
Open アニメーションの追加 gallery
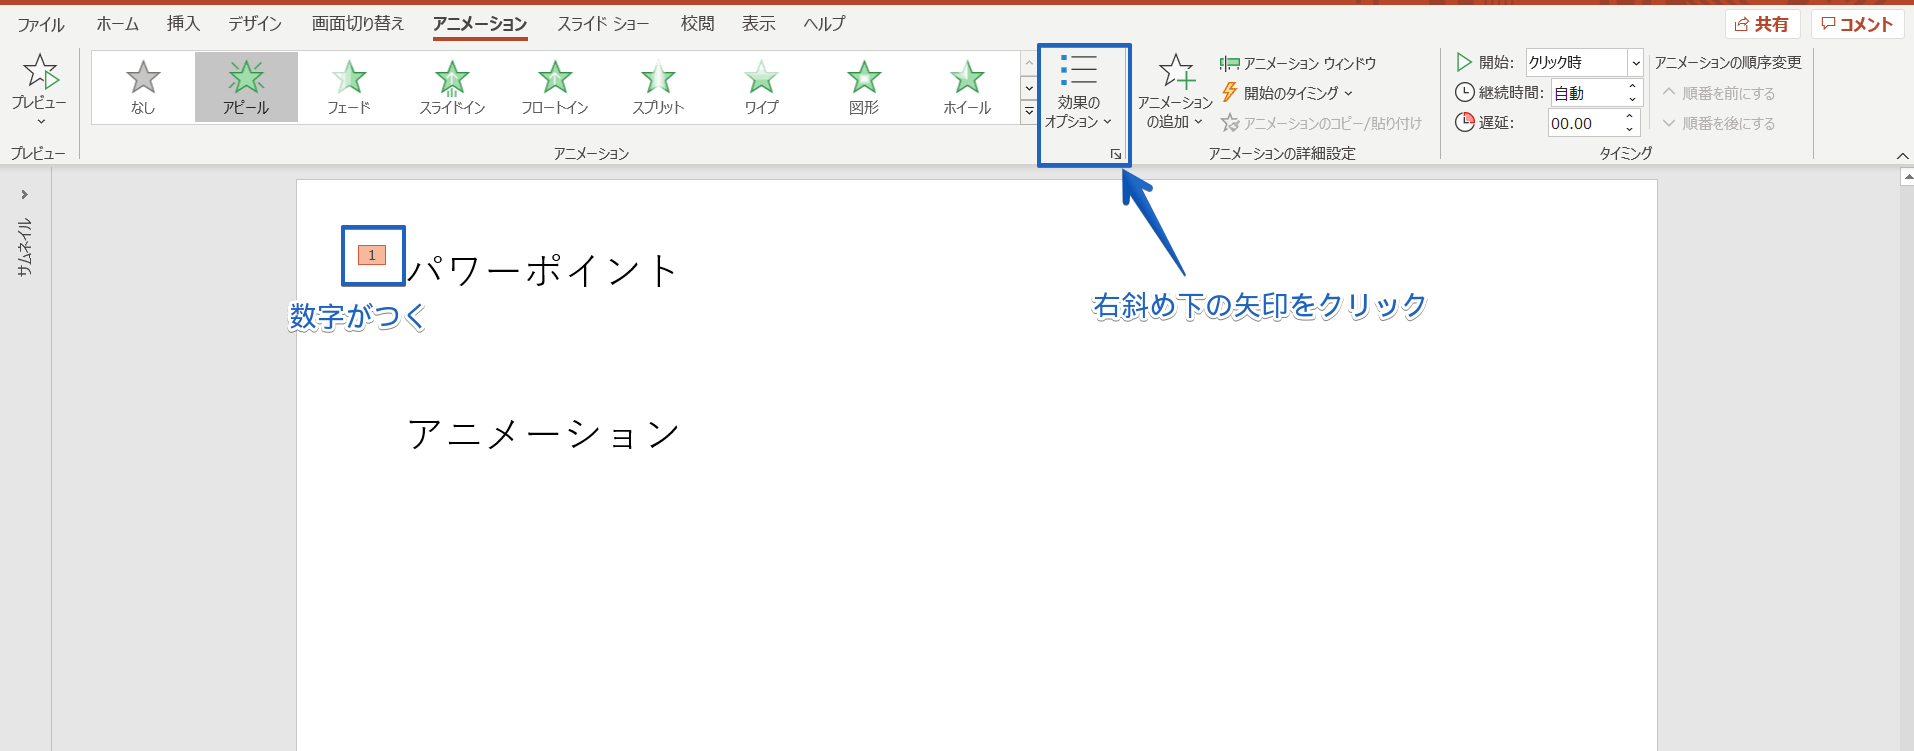tap(1175, 92)
